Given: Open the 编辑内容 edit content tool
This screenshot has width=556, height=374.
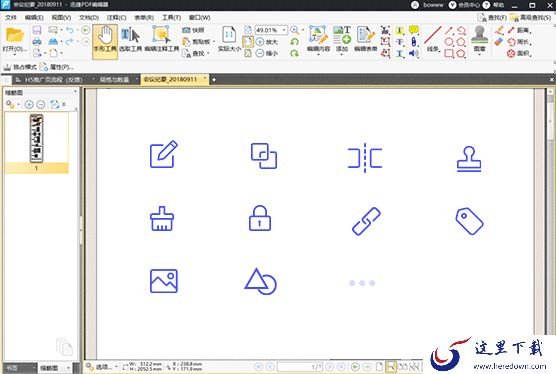Looking at the screenshot, I should click(x=318, y=40).
